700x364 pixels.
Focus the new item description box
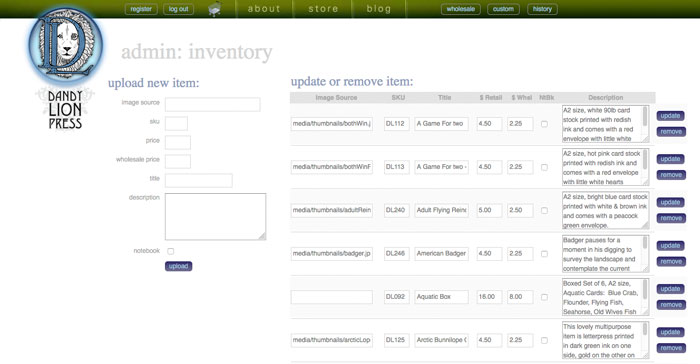[x=215, y=217]
